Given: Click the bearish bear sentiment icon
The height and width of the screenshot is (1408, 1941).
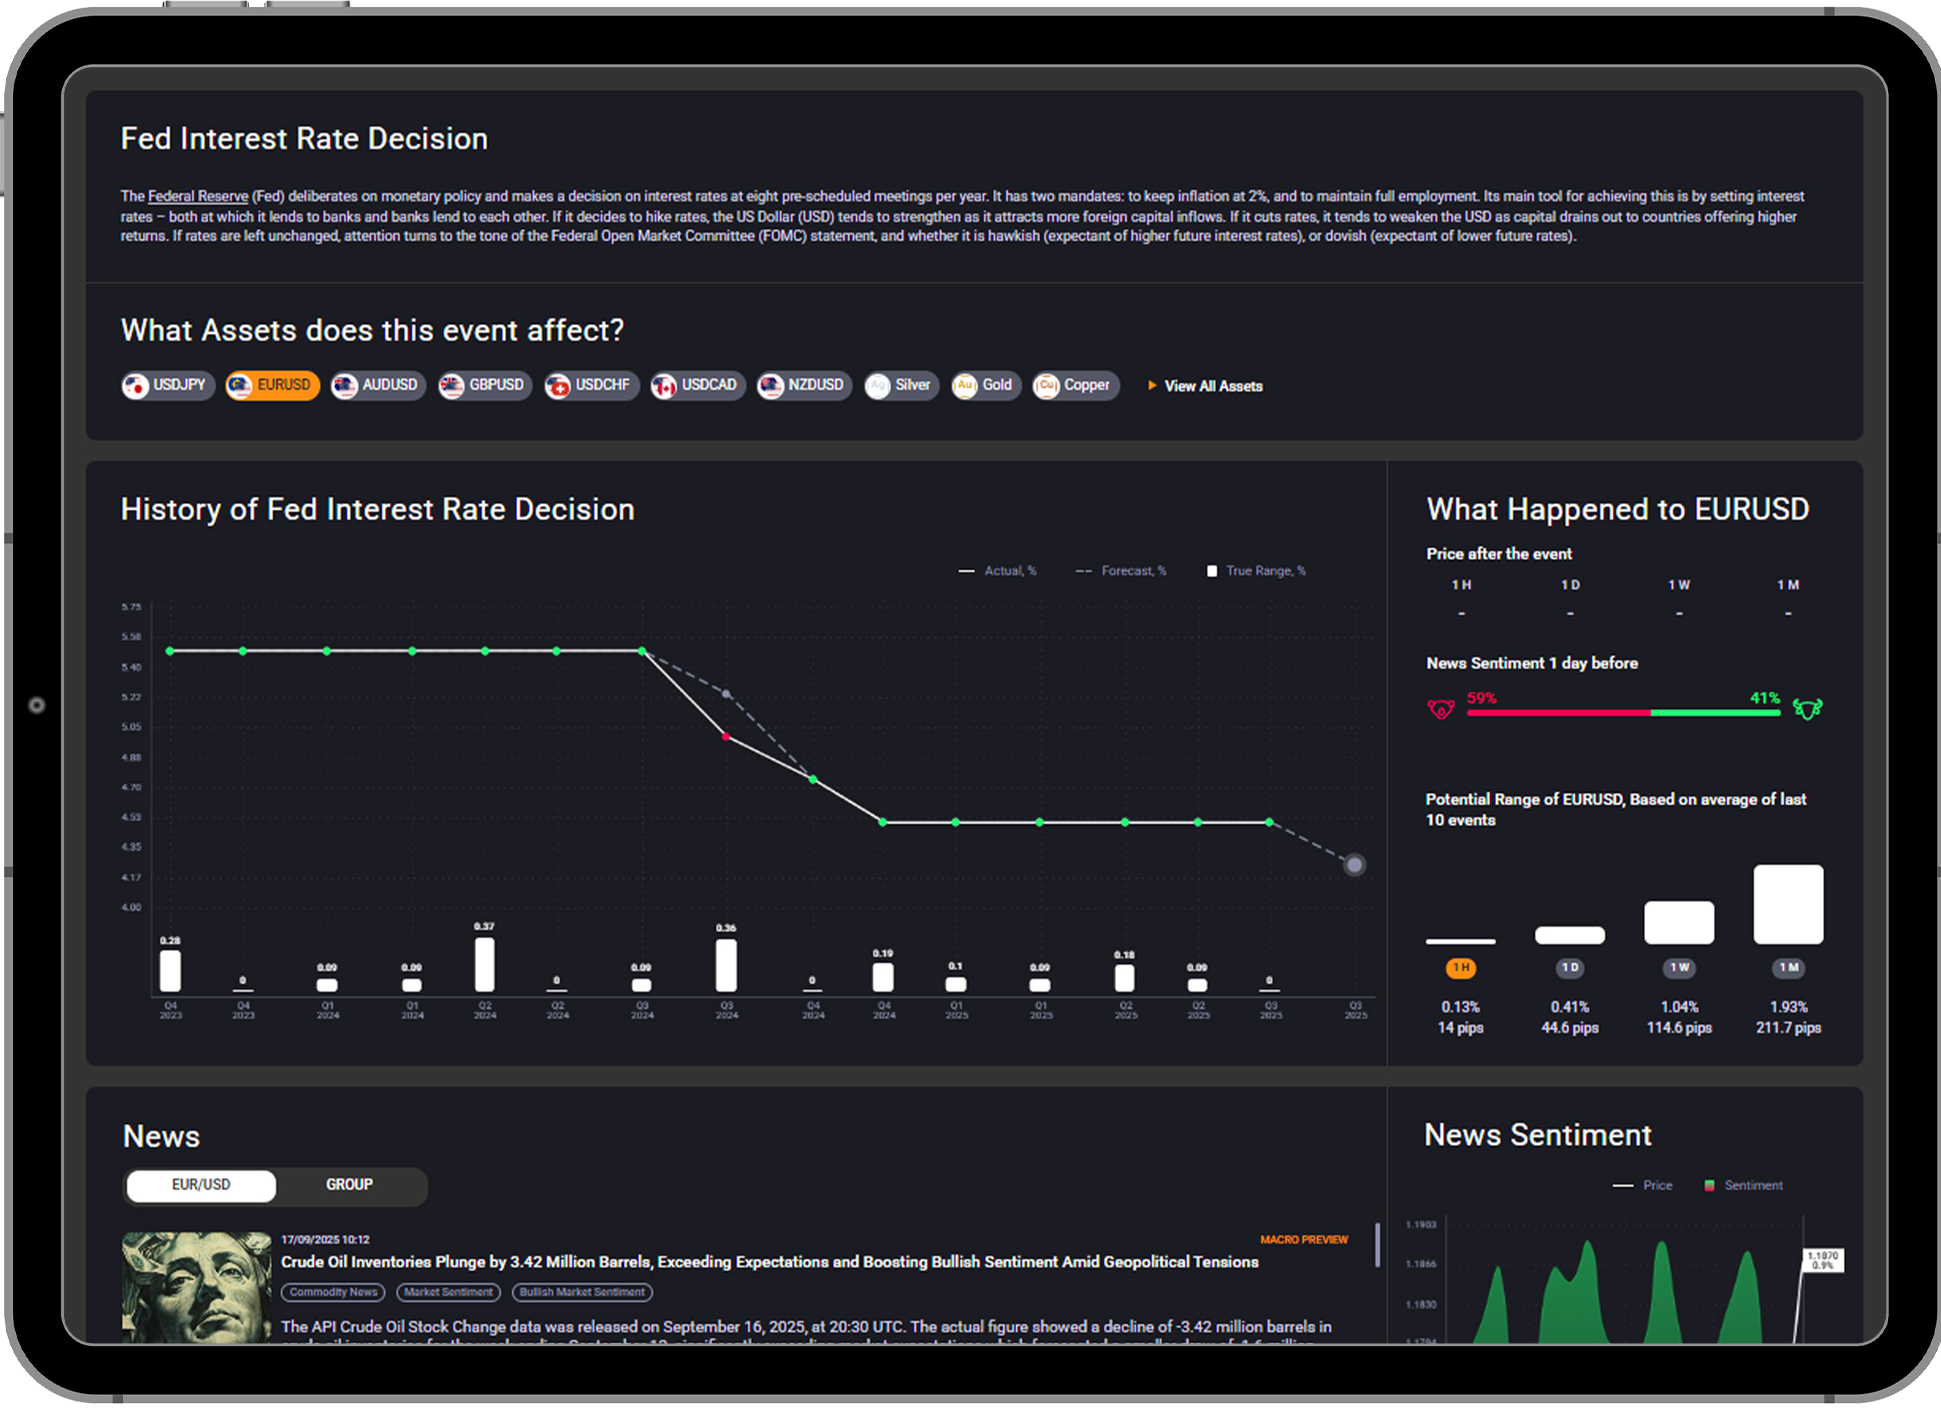Looking at the screenshot, I should pyautogui.click(x=1440, y=709).
